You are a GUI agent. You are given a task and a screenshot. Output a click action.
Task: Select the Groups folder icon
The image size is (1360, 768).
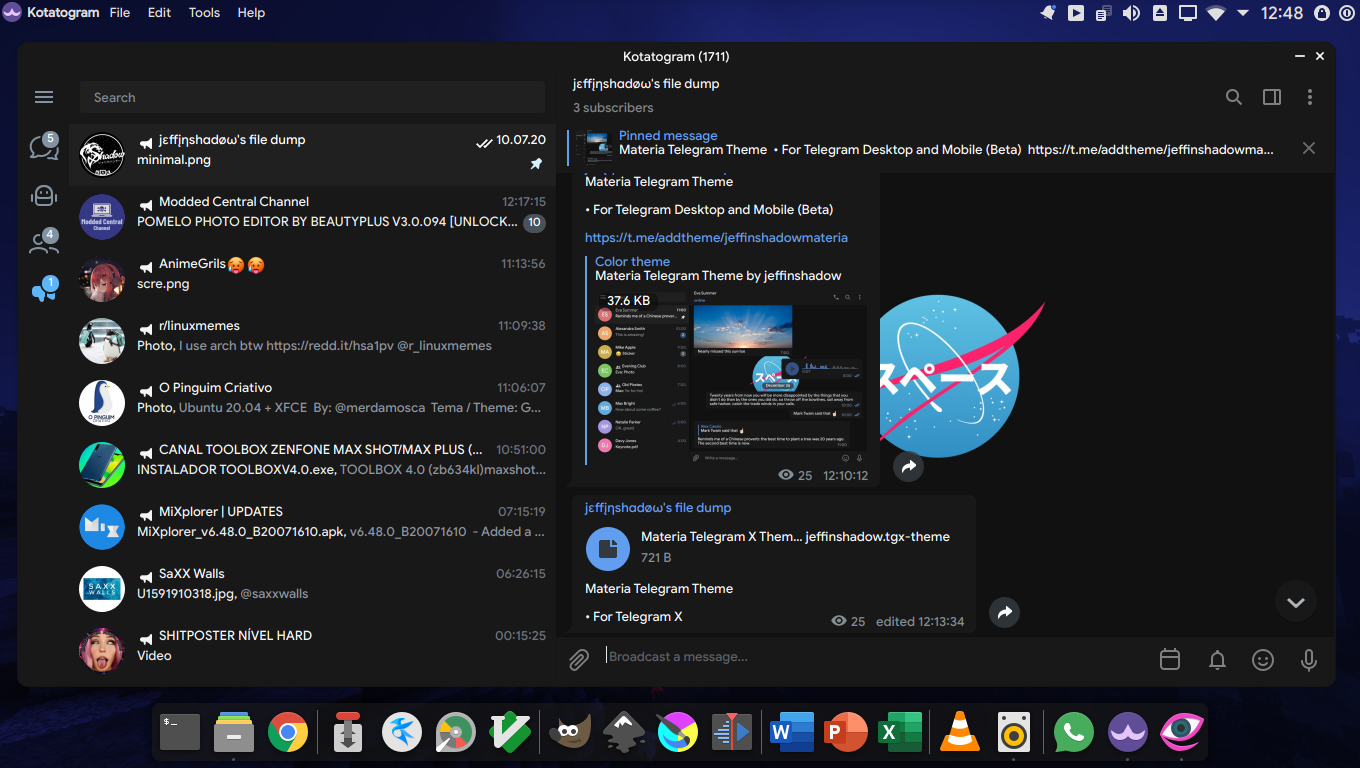[44, 242]
